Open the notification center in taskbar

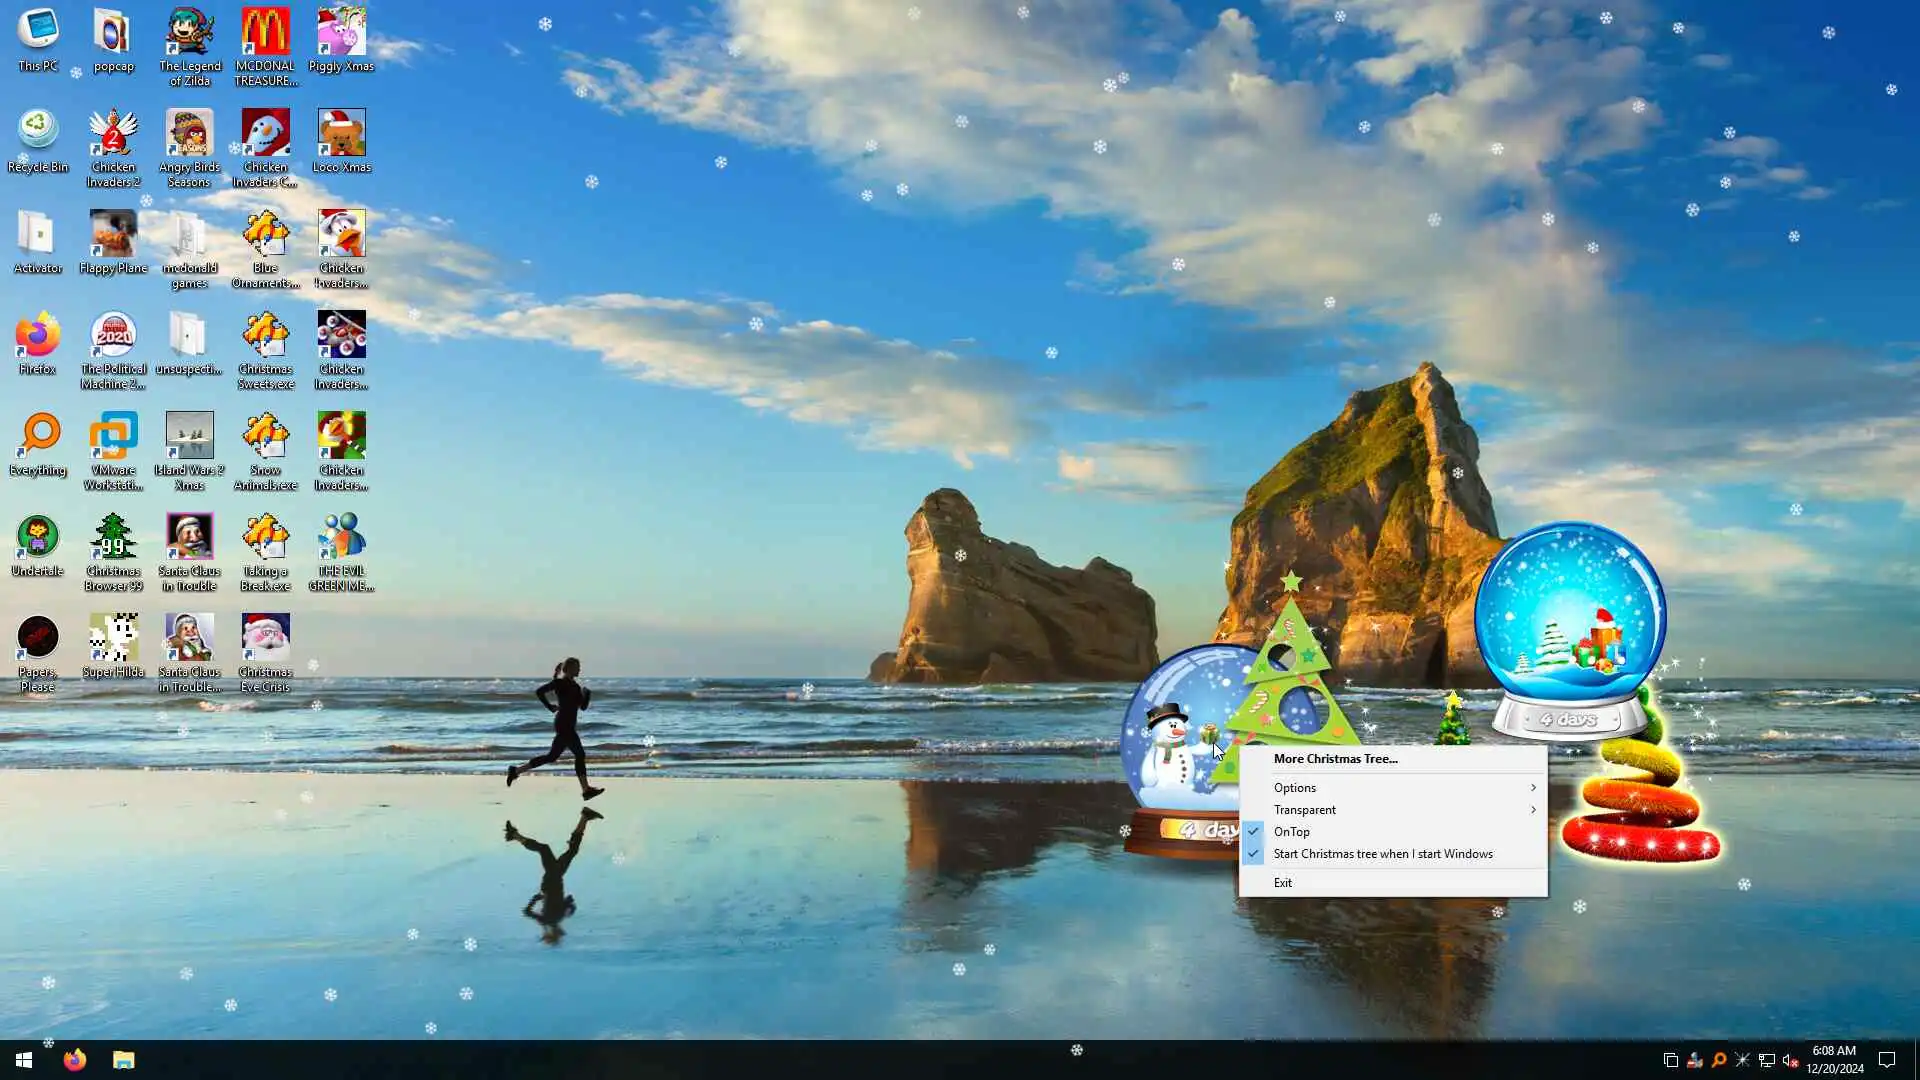coord(1887,1060)
